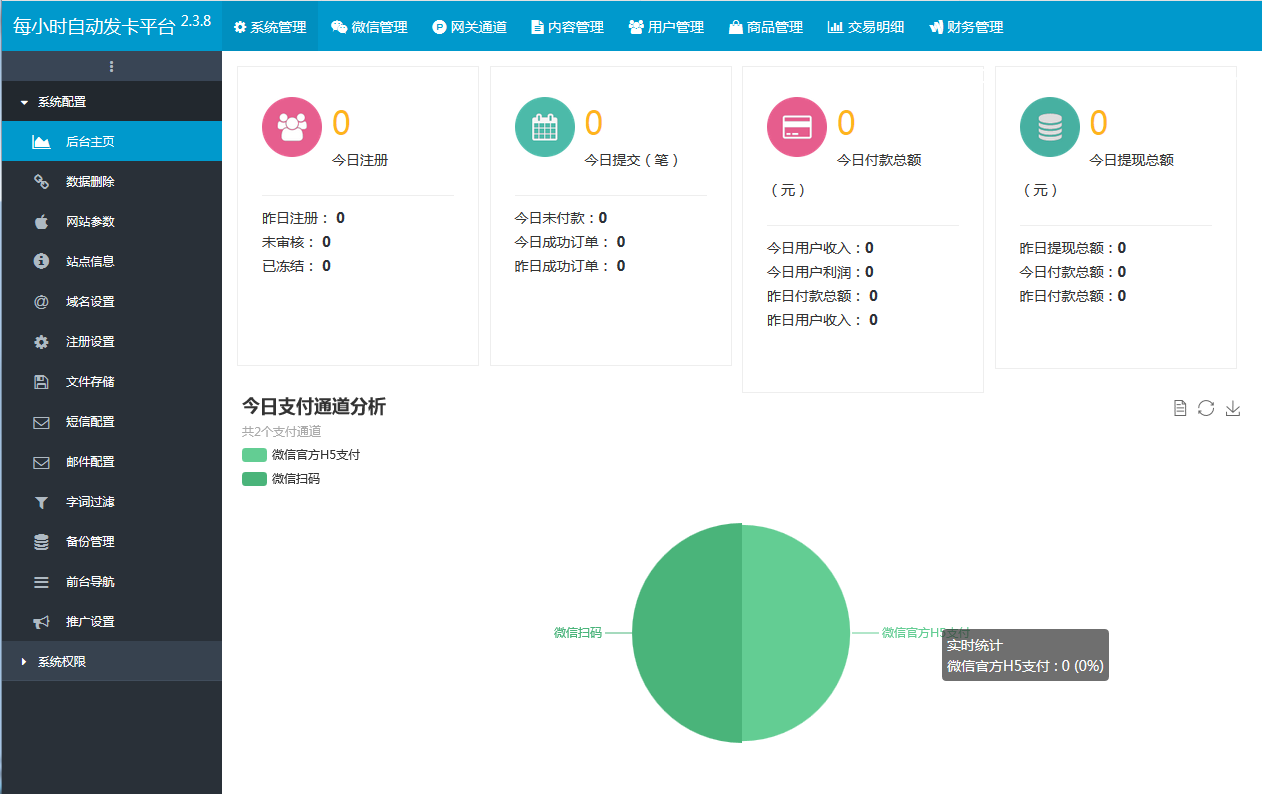This screenshot has width=1262, height=794.
Task: Click the @ icon for 域名设置
Action: click(x=39, y=301)
